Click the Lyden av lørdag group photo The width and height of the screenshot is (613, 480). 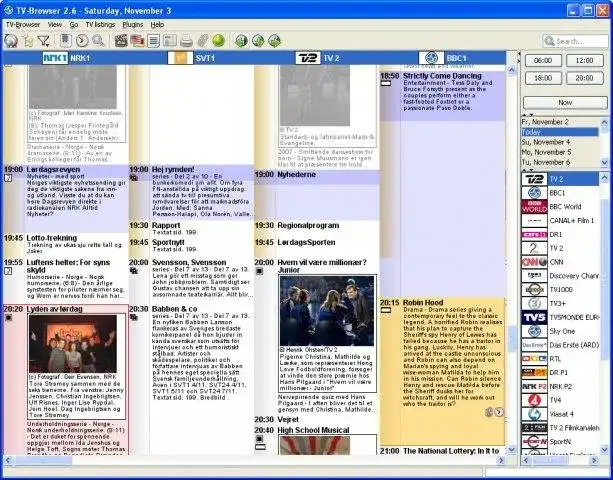click(x=73, y=344)
